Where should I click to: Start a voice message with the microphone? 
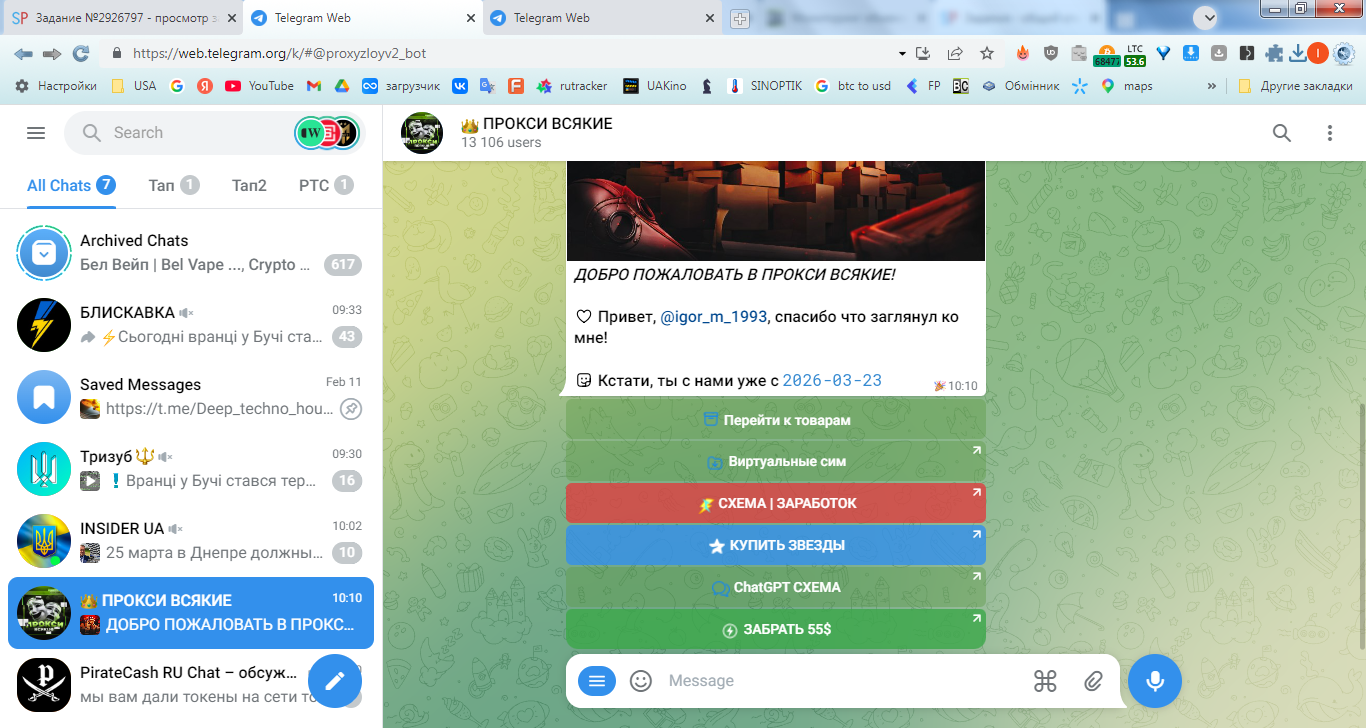[x=1155, y=681]
